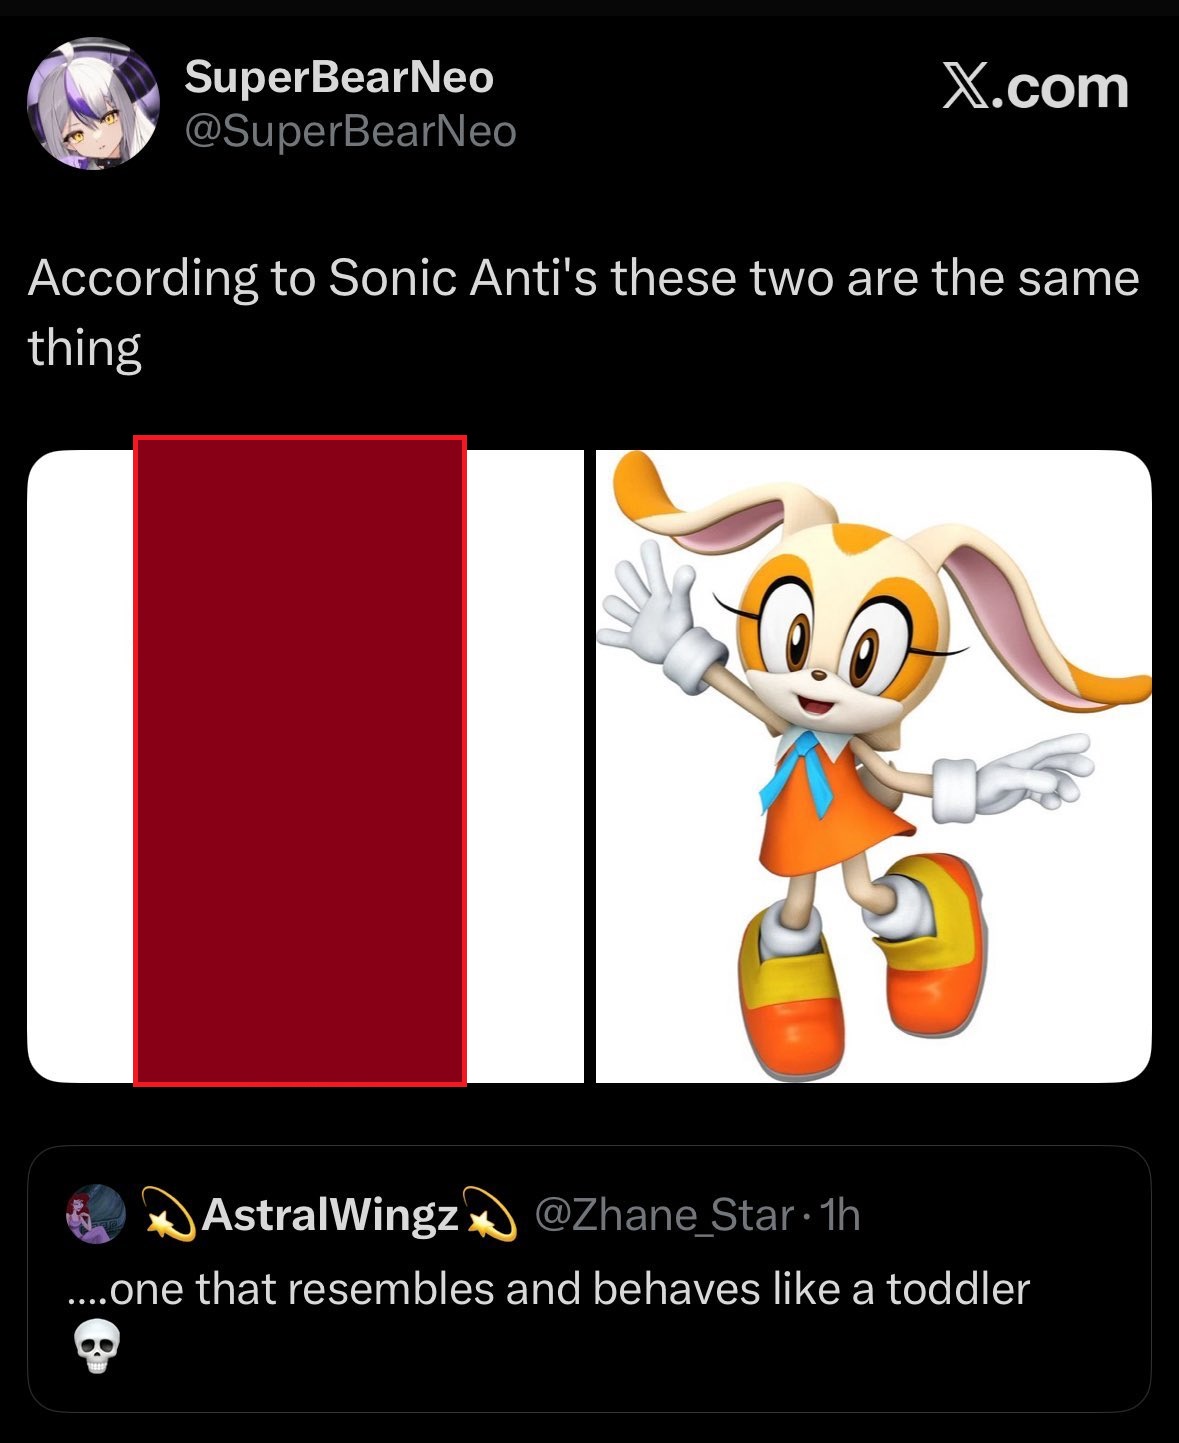Click the rabbit's brown nose
This screenshot has height=1443, width=1179.
(820, 675)
